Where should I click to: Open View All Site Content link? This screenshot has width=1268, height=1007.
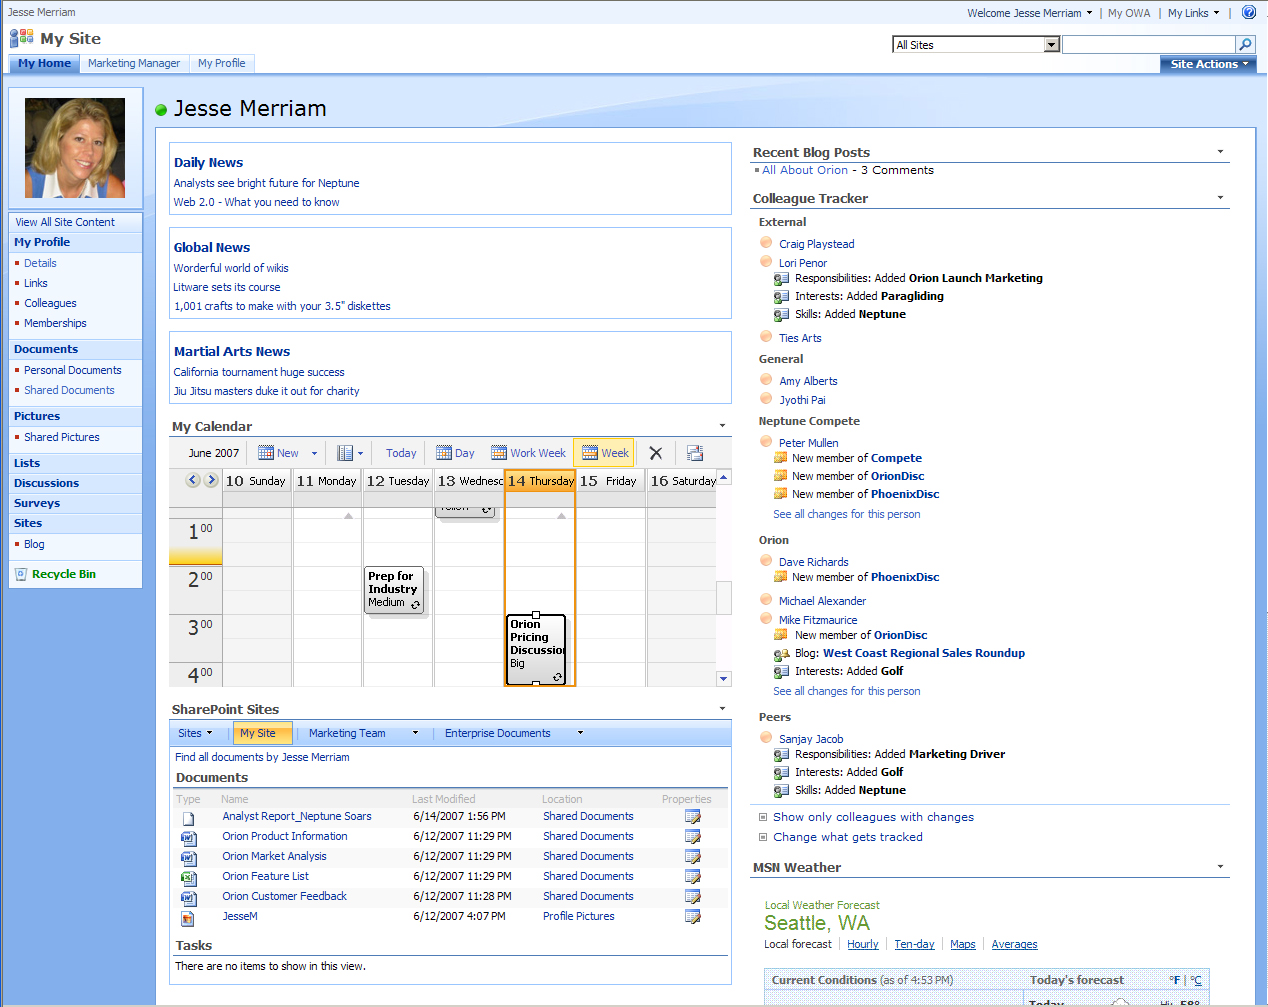pyautogui.click(x=65, y=222)
